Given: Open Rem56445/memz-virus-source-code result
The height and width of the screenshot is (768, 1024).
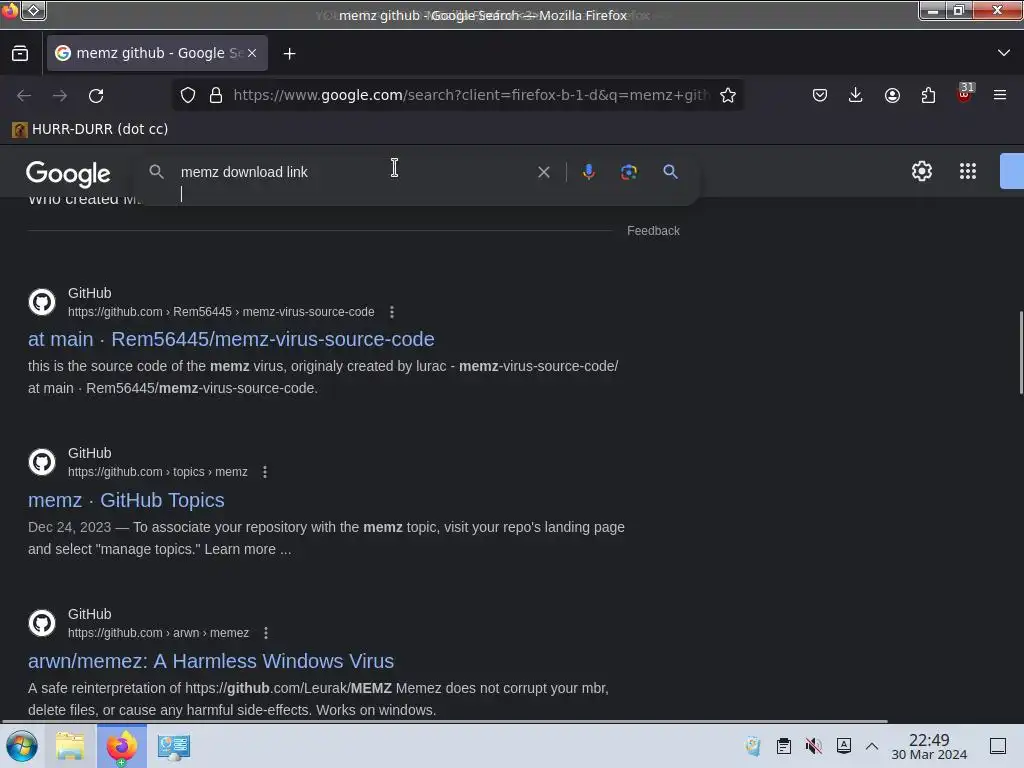Looking at the screenshot, I should tap(231, 340).
